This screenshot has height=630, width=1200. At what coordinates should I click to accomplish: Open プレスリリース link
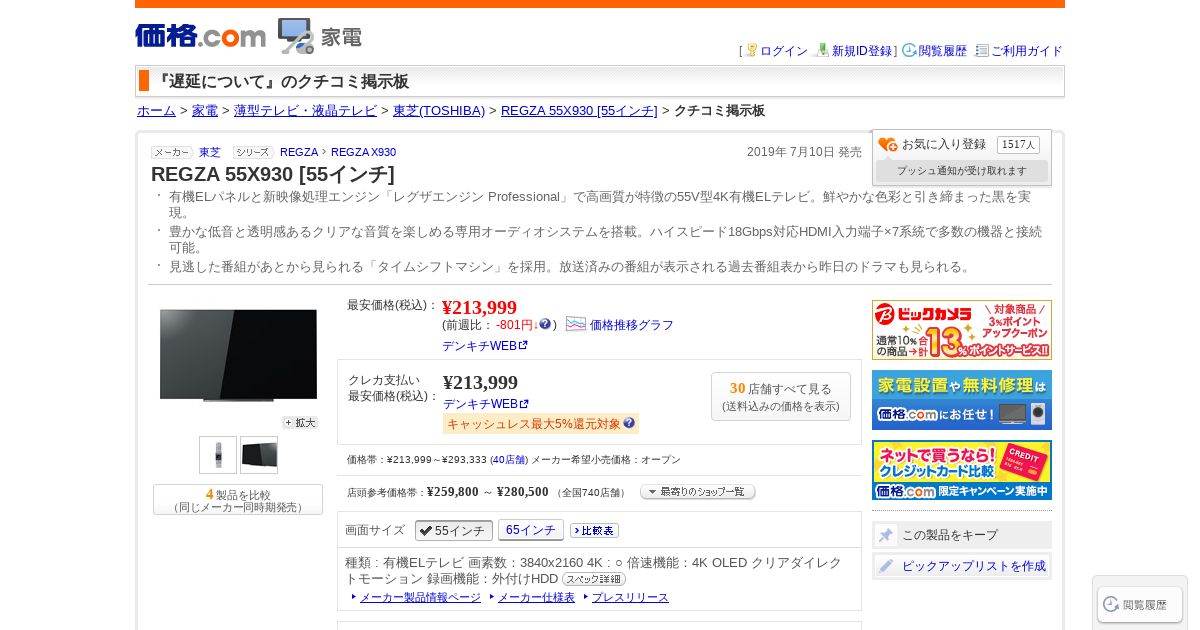point(630,598)
